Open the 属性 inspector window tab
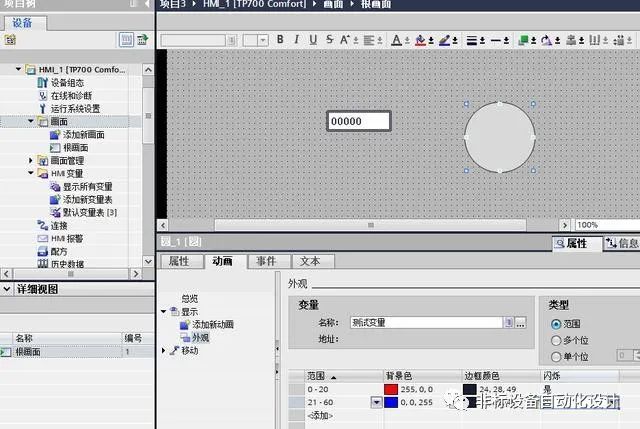640x429 pixels. pos(577,244)
